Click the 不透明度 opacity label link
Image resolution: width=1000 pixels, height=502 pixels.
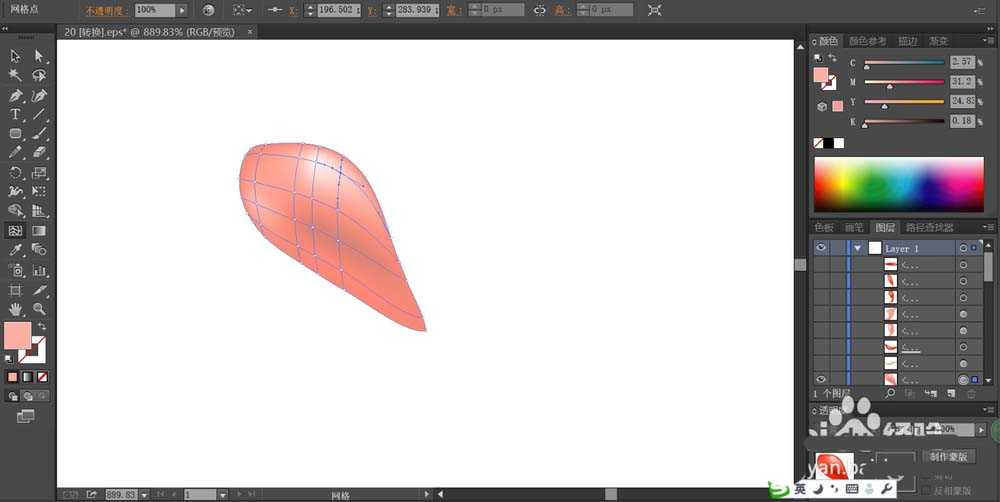coord(105,10)
